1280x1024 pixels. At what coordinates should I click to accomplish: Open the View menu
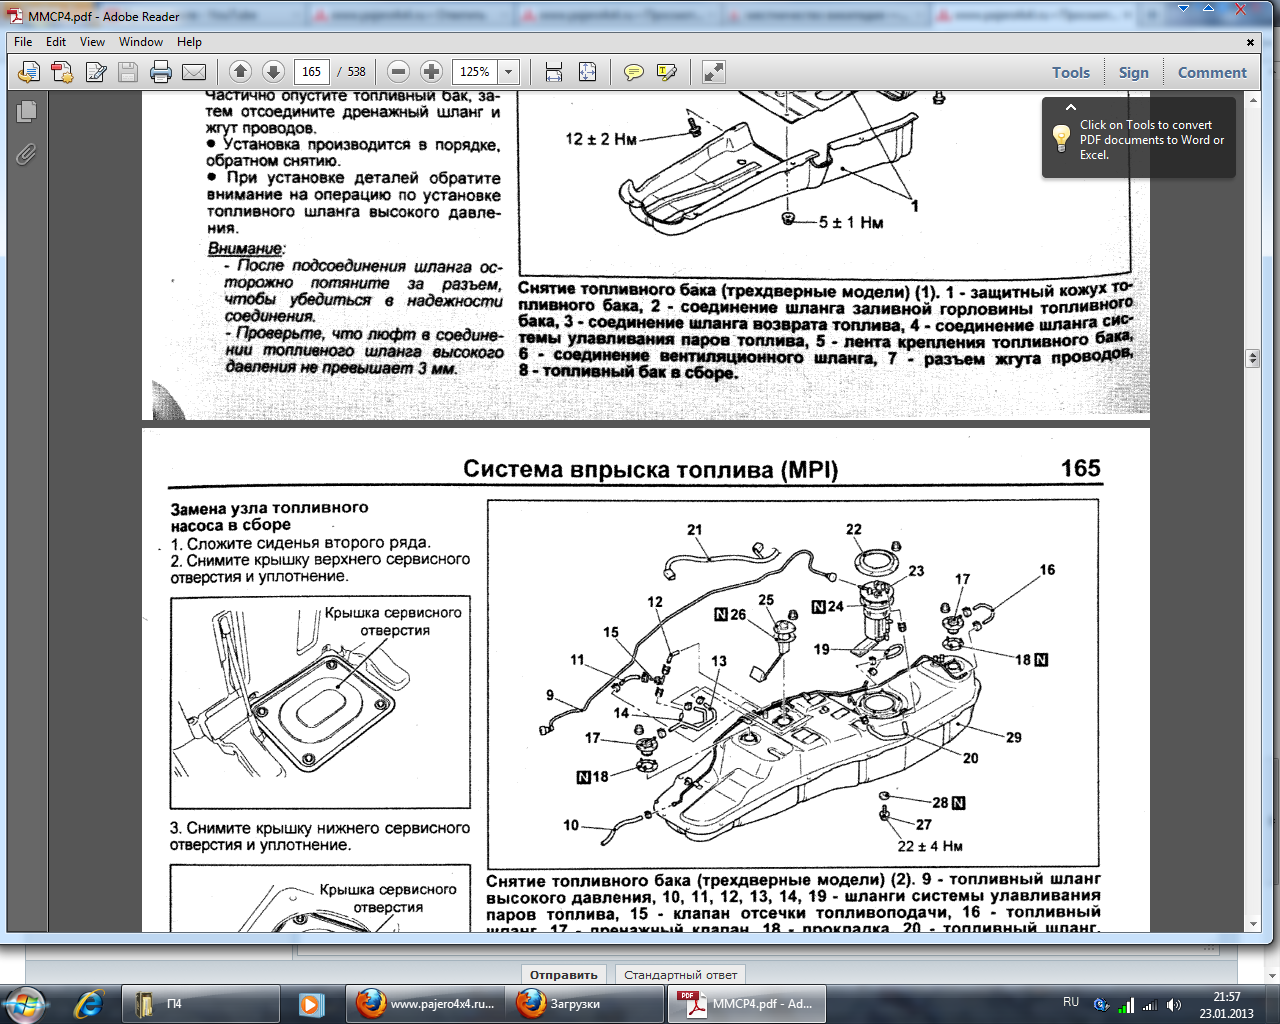point(92,42)
